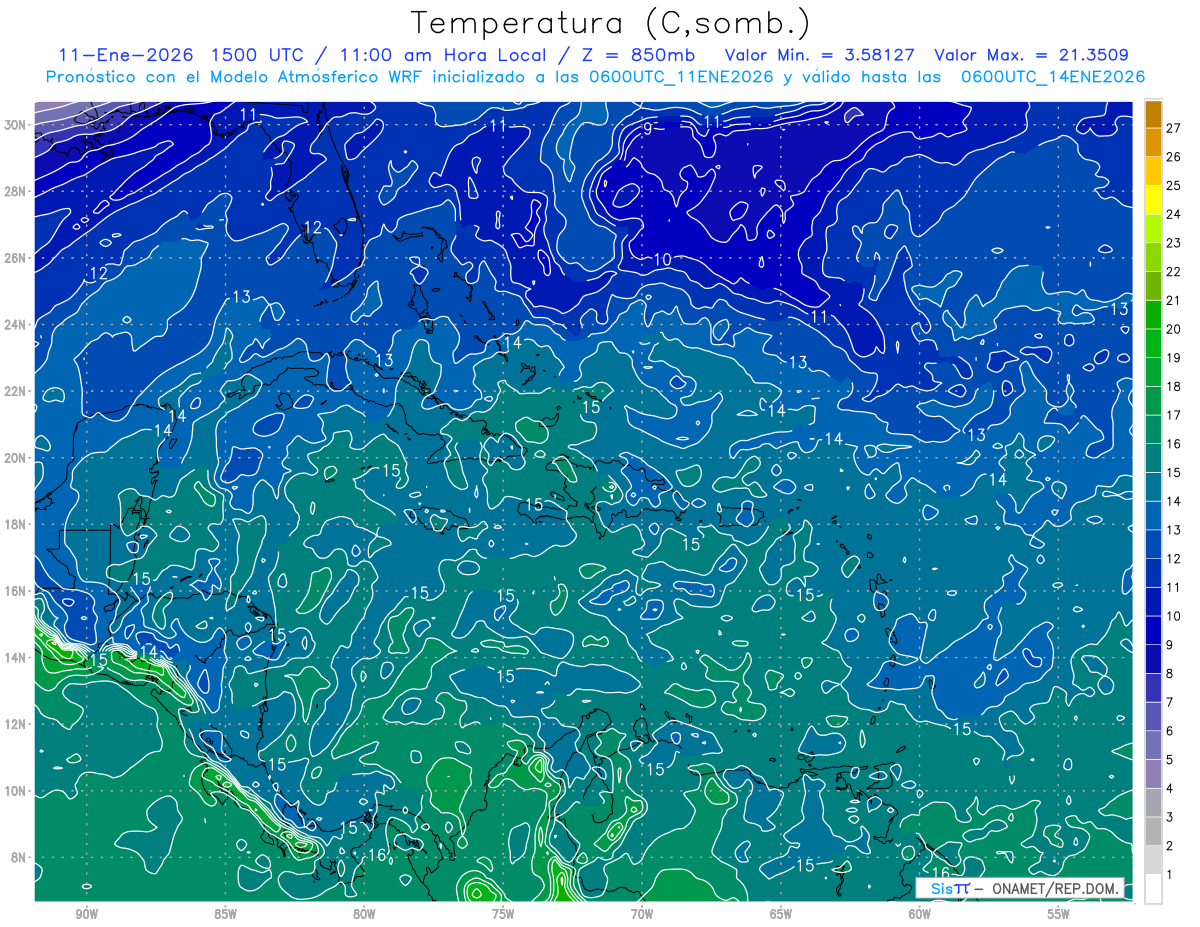Click the '80W' longitude axis label
Screen dimensions: 1200x927
coord(364,914)
